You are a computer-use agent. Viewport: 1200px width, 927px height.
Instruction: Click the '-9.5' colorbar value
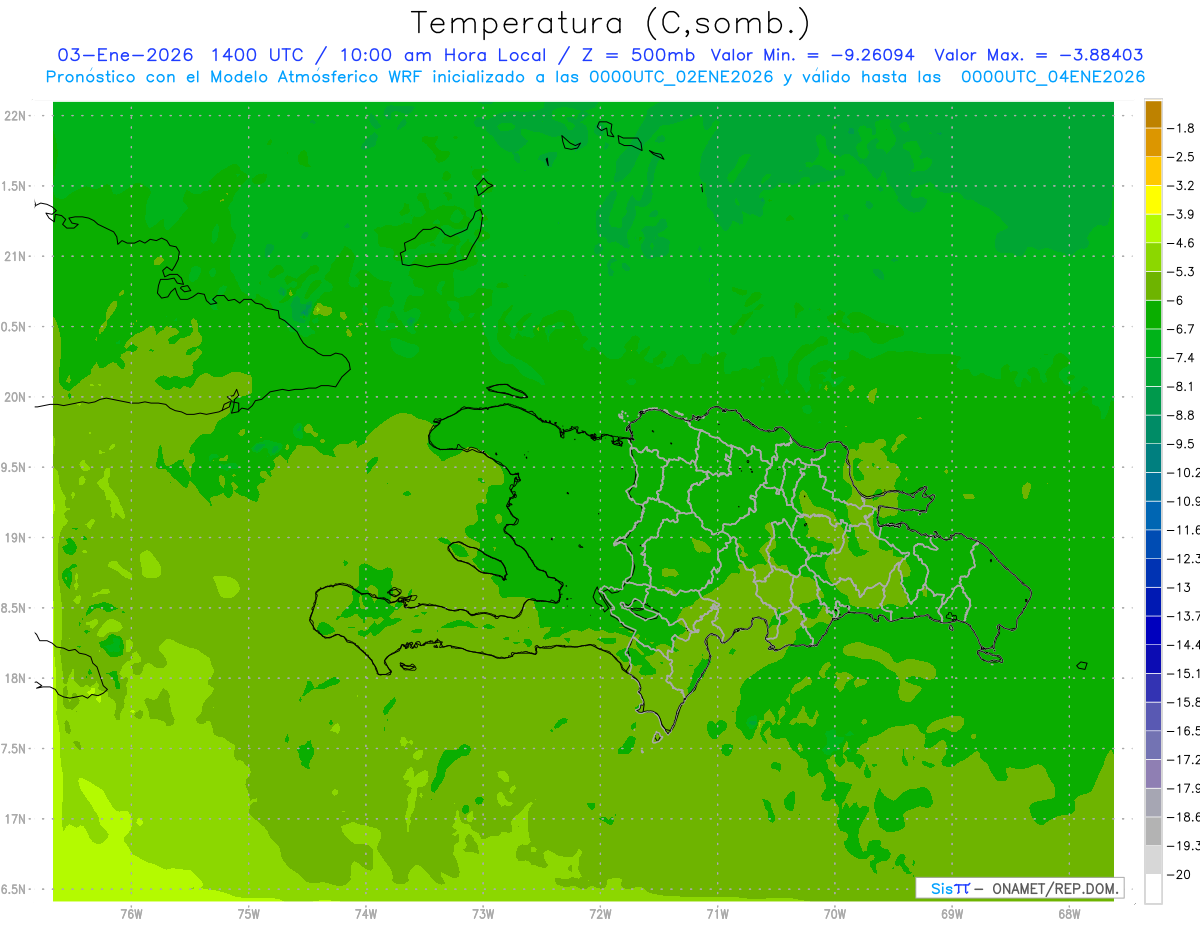(x=1181, y=443)
